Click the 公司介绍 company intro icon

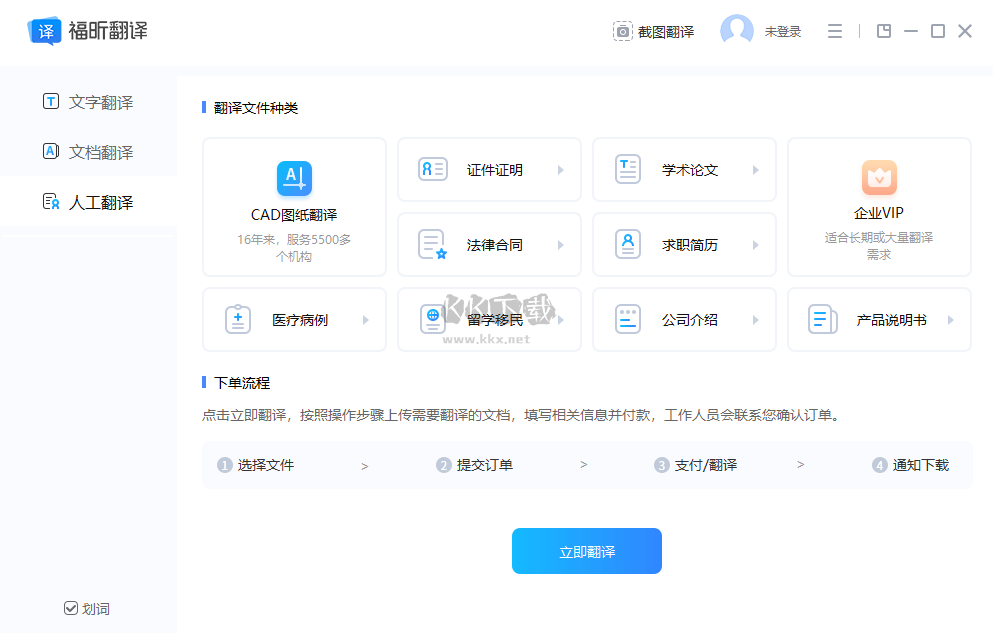coord(627,319)
